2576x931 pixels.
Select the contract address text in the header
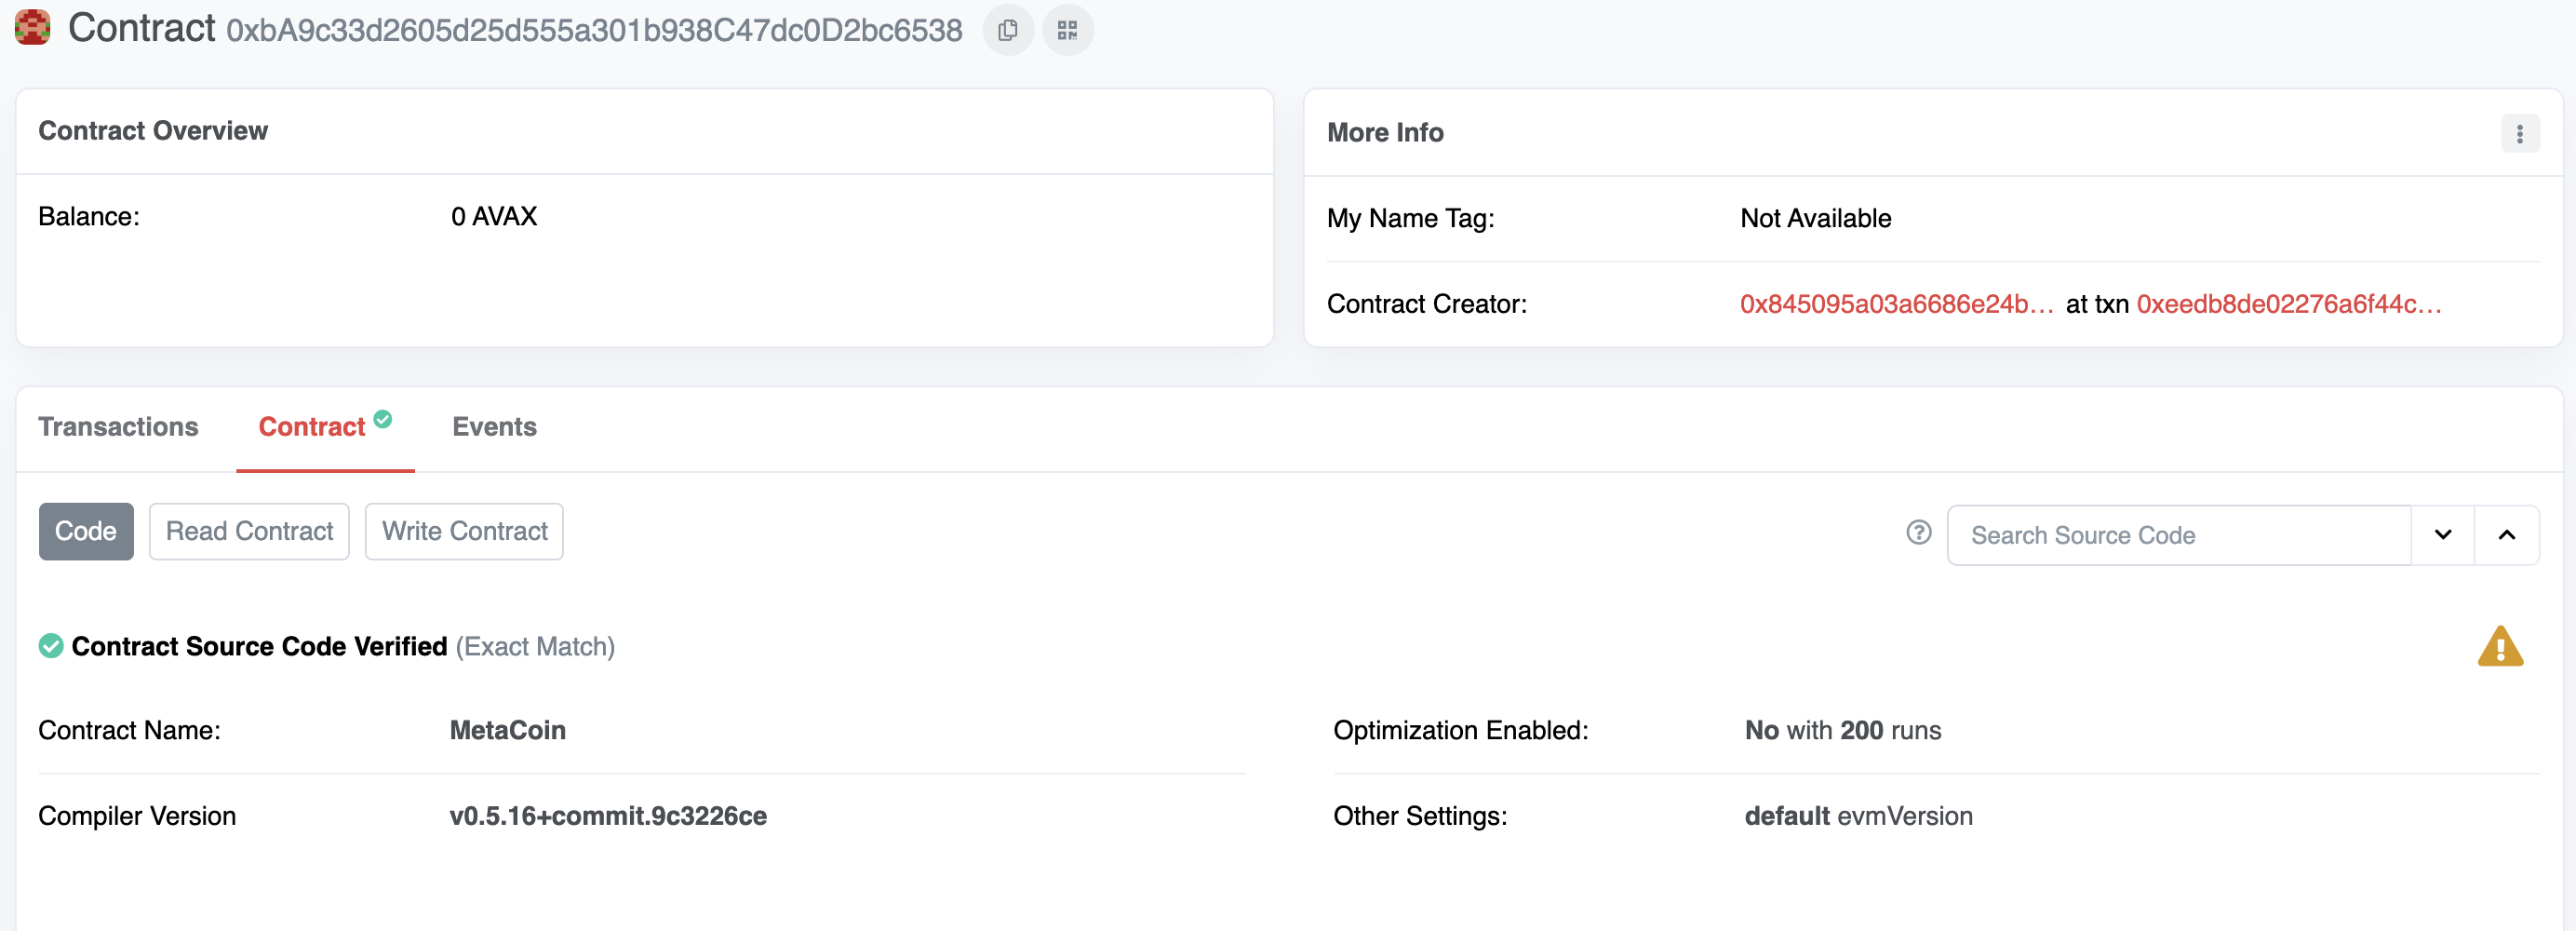pos(594,30)
